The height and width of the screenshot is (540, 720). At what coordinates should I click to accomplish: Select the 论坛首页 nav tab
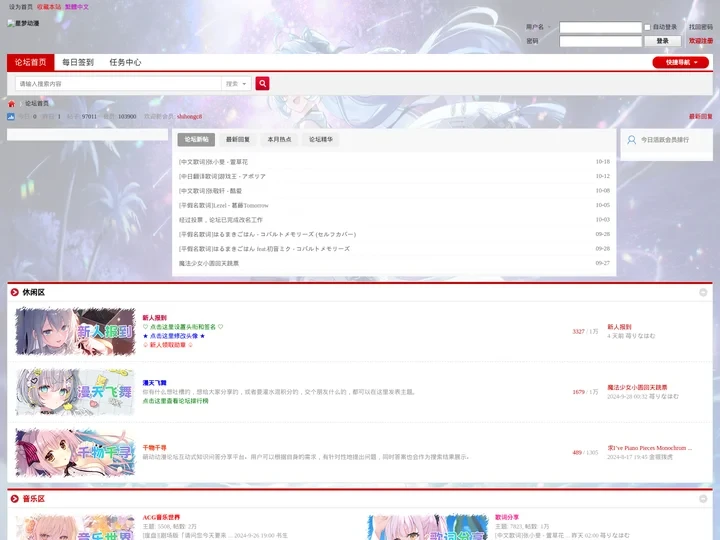(x=31, y=62)
